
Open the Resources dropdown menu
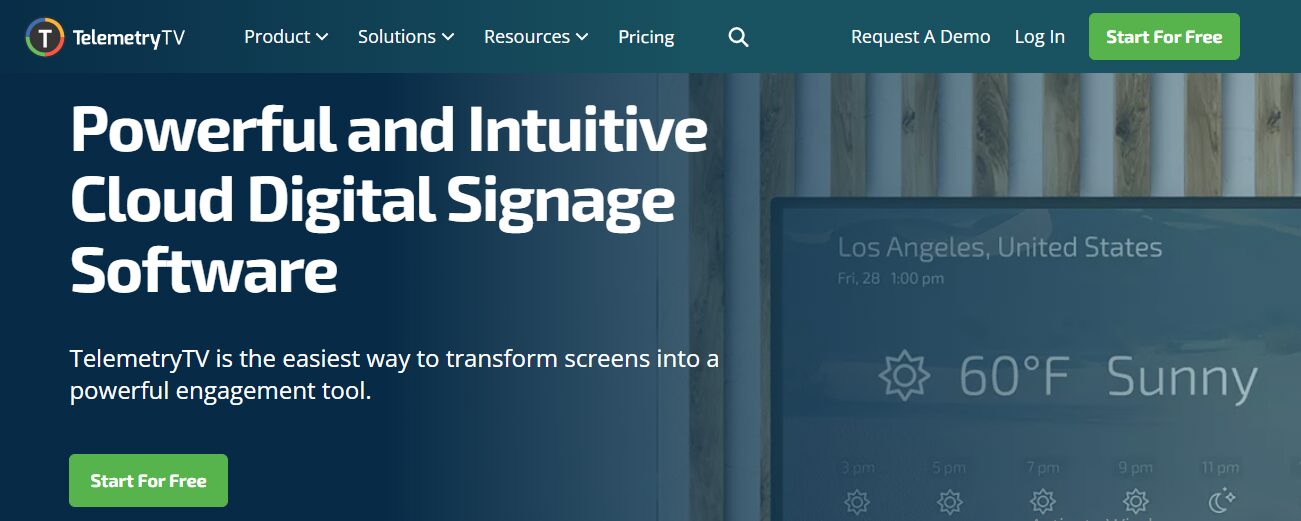tap(536, 37)
